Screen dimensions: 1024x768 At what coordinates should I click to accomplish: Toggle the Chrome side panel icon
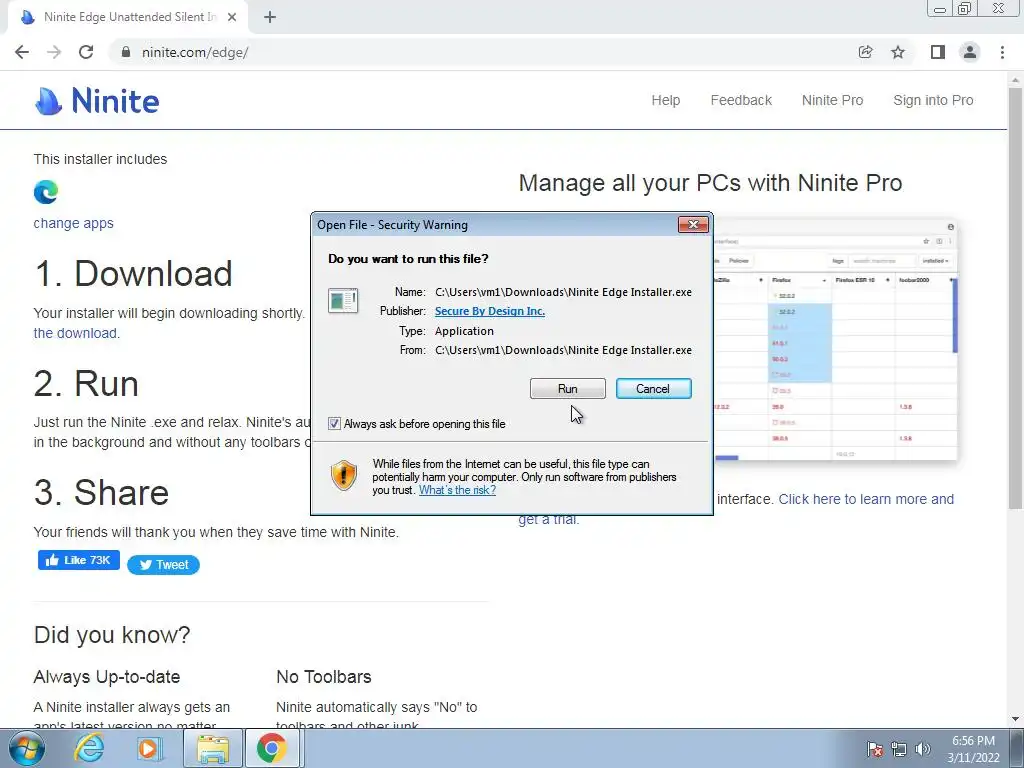tap(938, 52)
